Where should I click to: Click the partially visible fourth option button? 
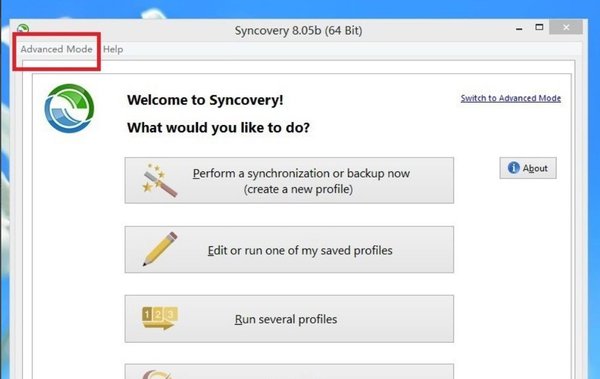point(289,371)
